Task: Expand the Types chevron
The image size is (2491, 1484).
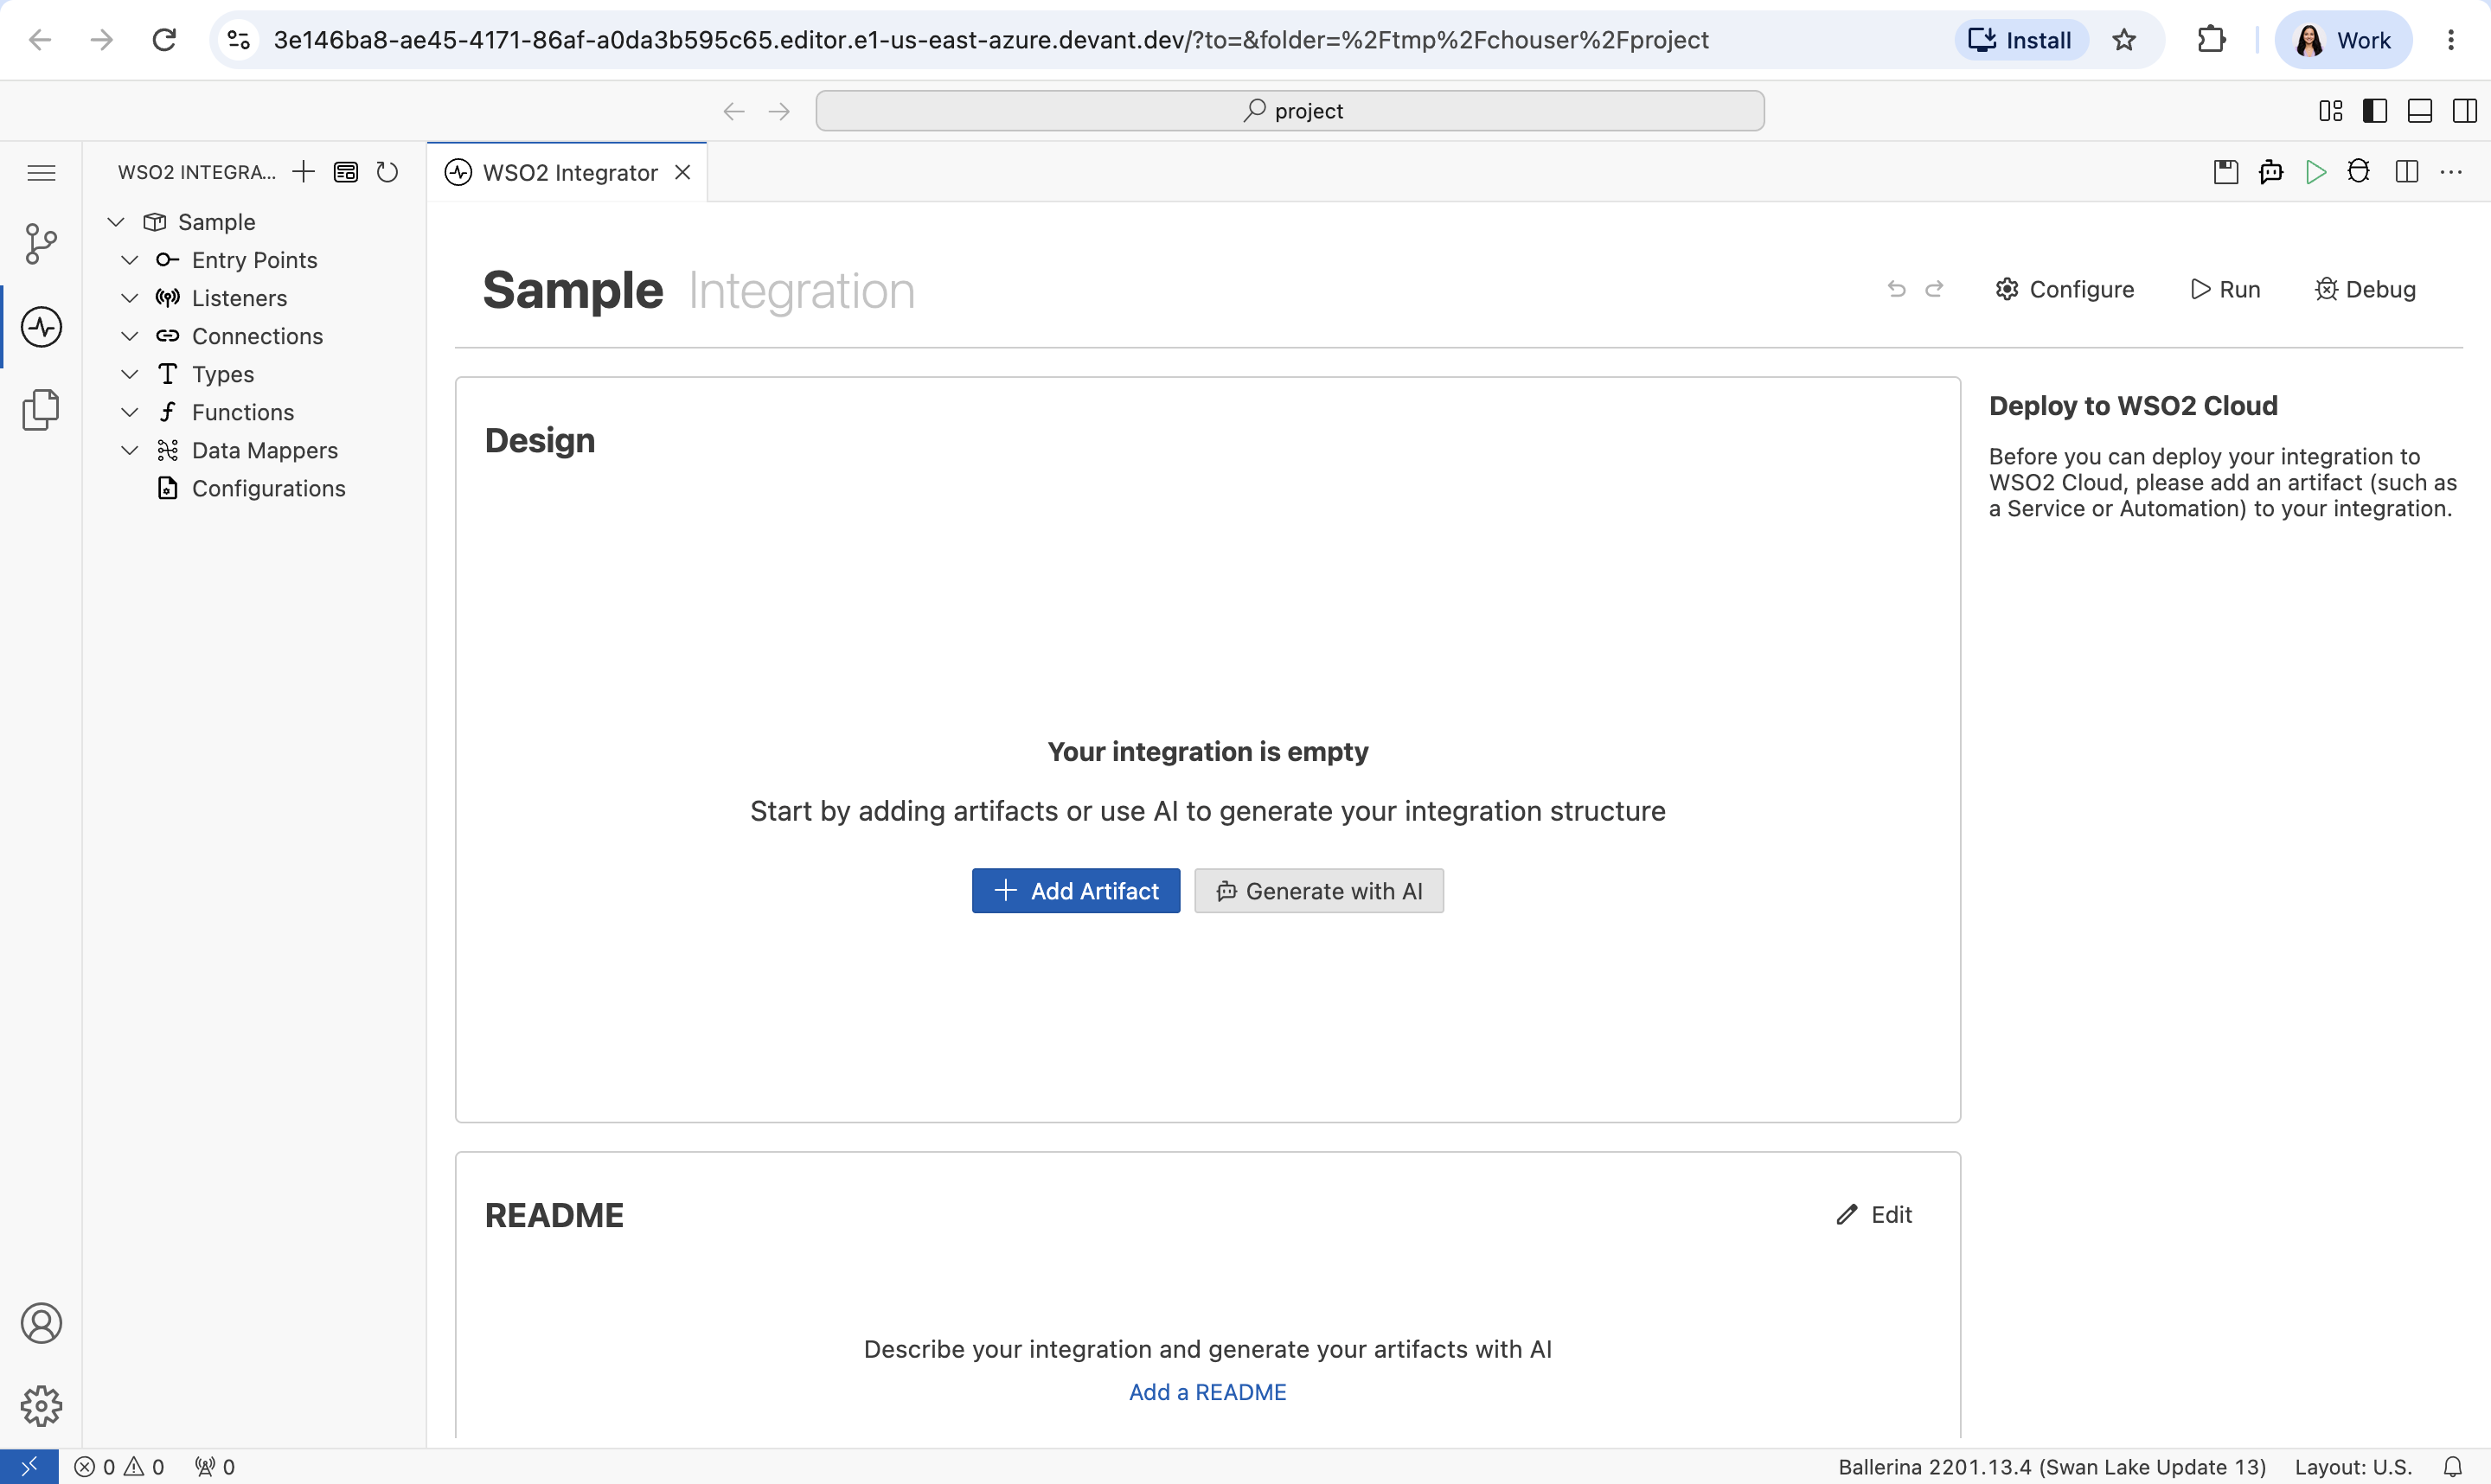Action: pos(130,374)
